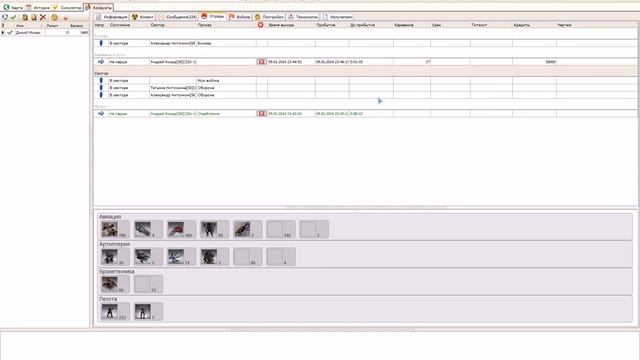640x360 pixels.
Task: Open the История tab
Action: point(38,7)
